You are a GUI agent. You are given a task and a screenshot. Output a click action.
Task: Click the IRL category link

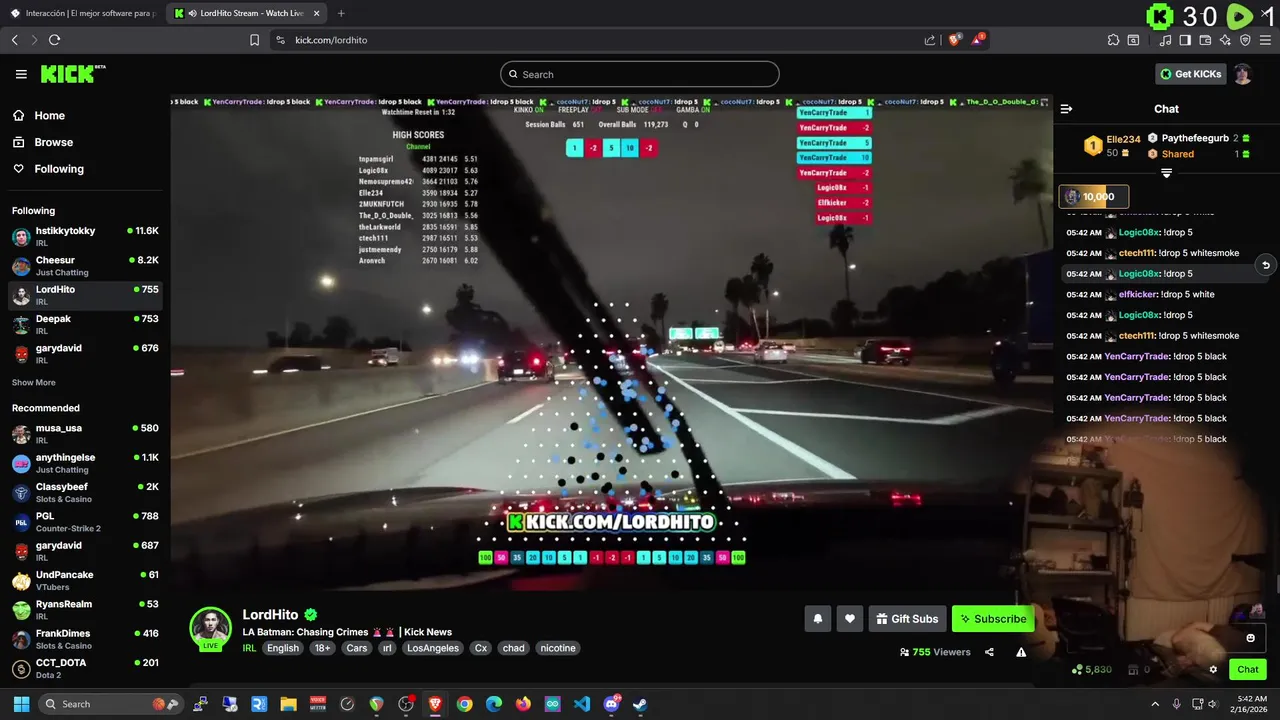(249, 648)
